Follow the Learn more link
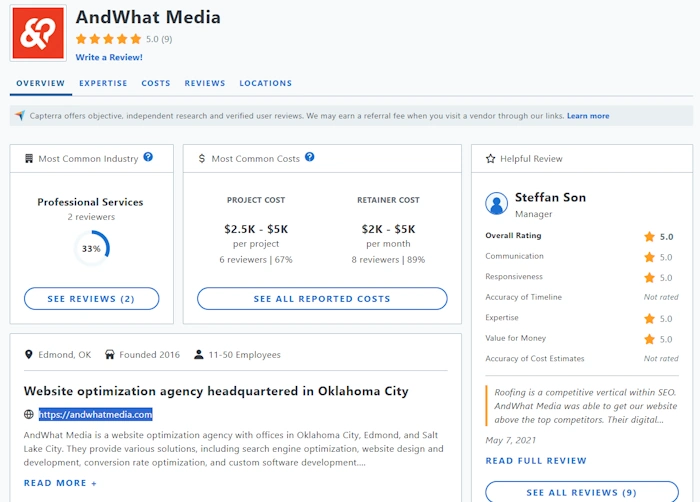The width and height of the screenshot is (700, 502). point(588,116)
